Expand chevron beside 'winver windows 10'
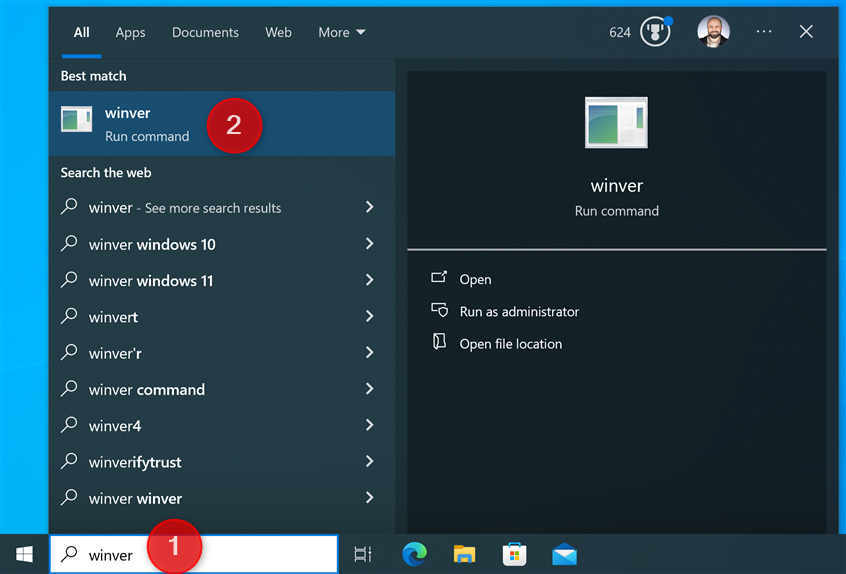This screenshot has width=846, height=574. [370, 243]
